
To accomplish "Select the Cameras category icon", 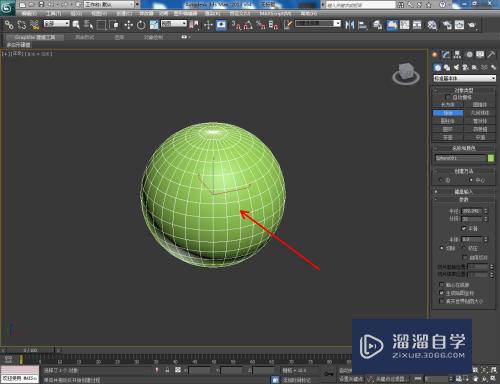I will (x=465, y=68).
